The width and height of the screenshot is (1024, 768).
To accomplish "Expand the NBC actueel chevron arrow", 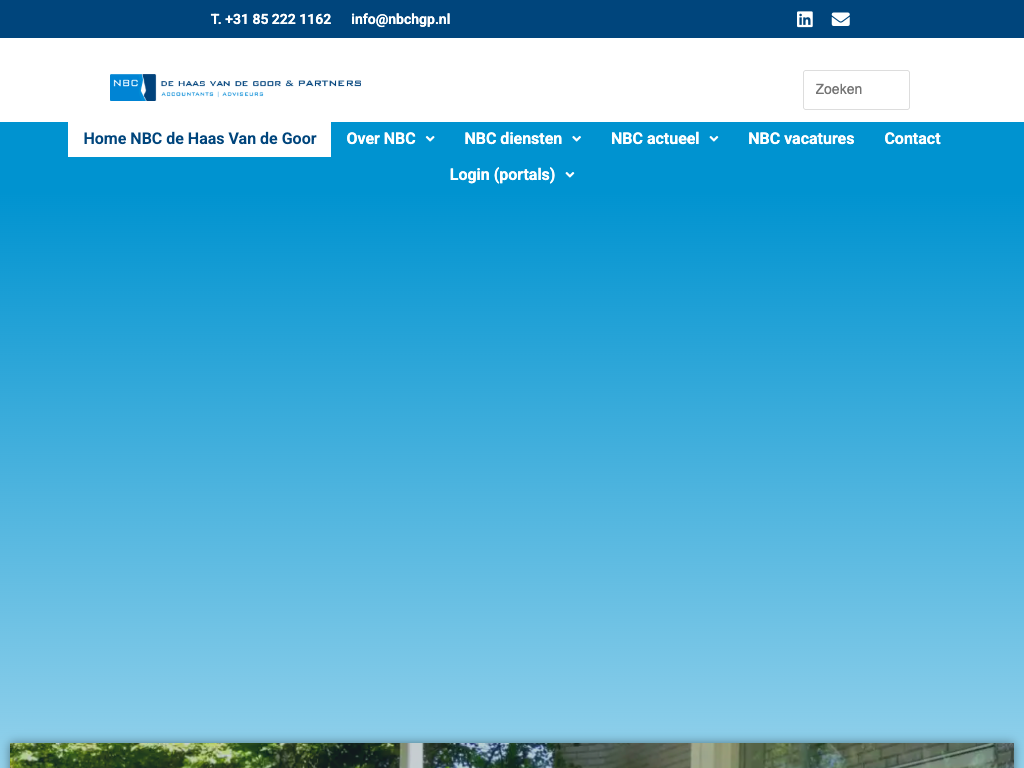I will pyautogui.click(x=714, y=139).
